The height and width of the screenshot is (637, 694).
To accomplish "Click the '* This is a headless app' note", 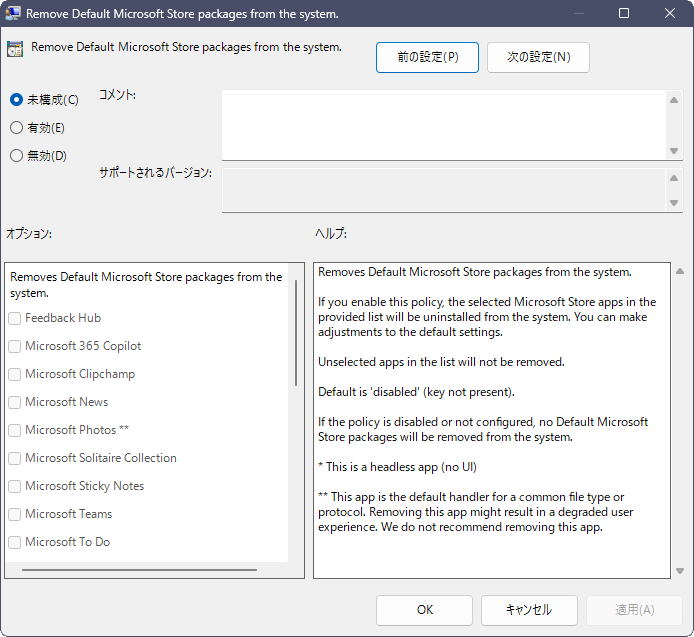I will pyautogui.click(x=397, y=467).
